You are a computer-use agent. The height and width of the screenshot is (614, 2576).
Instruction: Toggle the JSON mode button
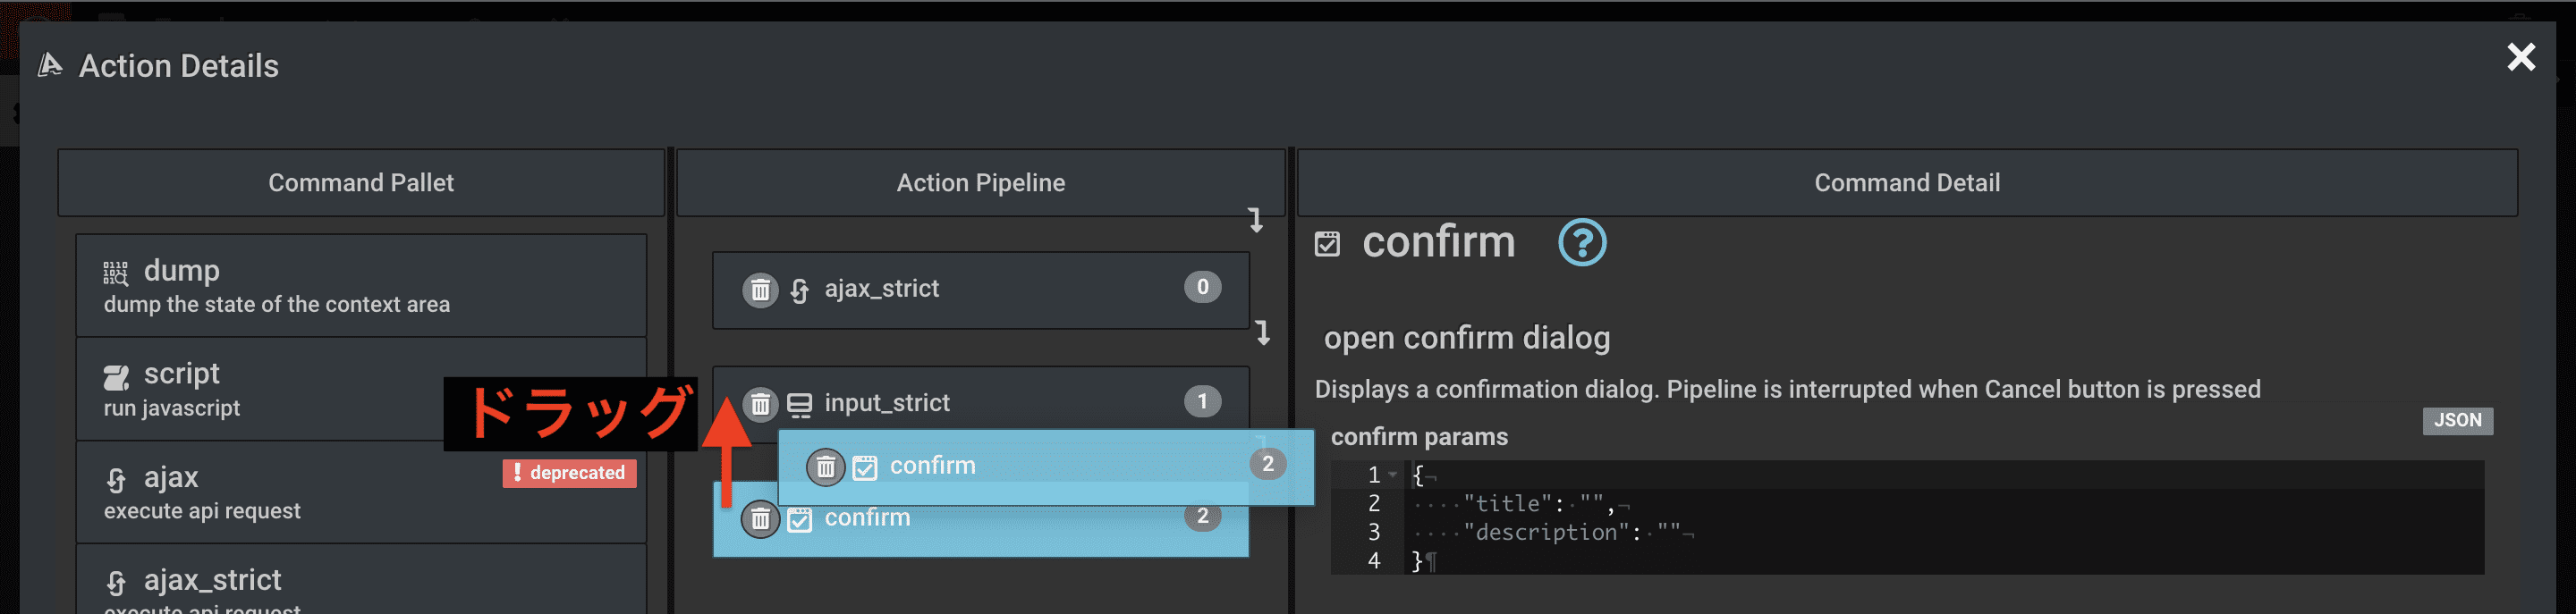tap(2457, 421)
